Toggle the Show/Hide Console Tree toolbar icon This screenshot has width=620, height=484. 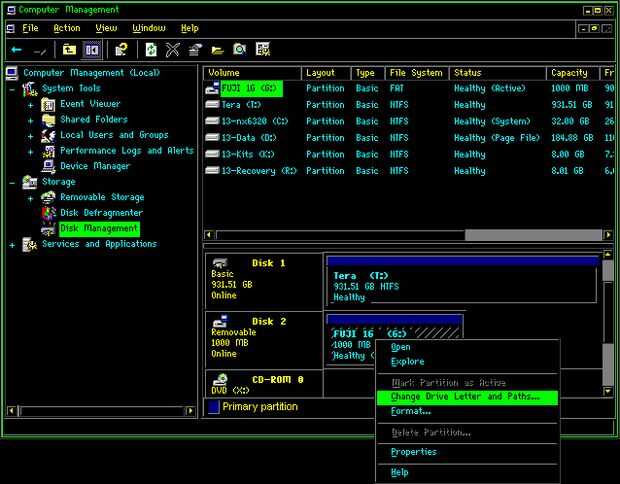(x=91, y=49)
